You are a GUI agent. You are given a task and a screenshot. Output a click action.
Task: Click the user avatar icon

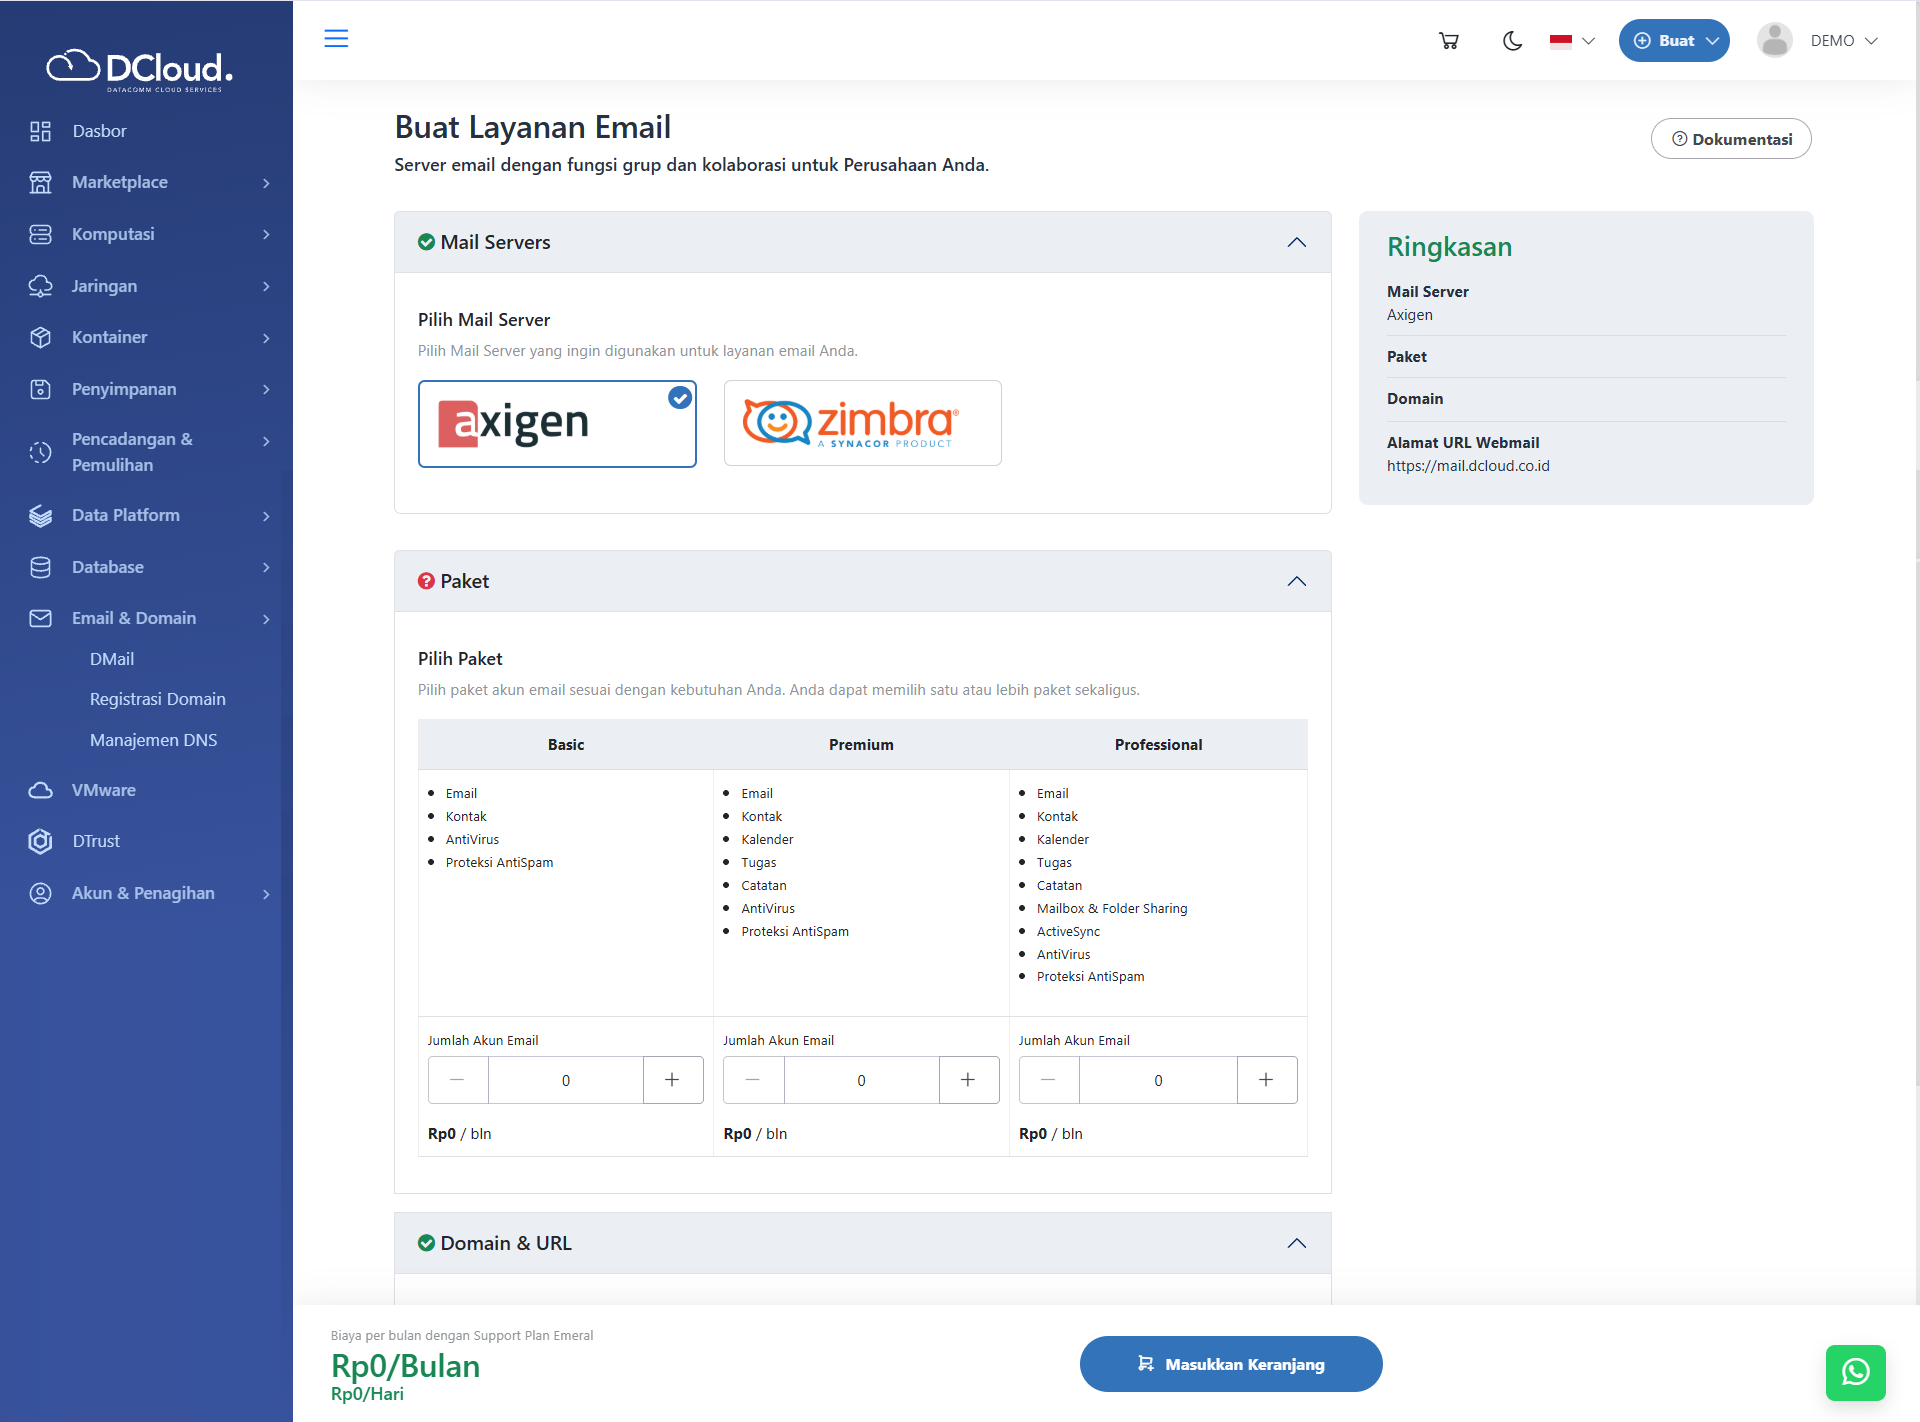coord(1774,41)
